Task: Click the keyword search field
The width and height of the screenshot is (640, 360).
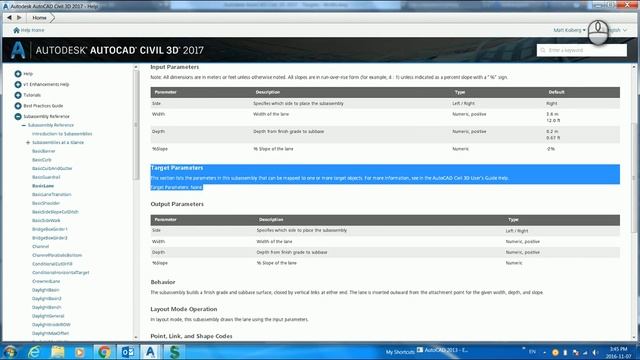Action: click(582, 50)
